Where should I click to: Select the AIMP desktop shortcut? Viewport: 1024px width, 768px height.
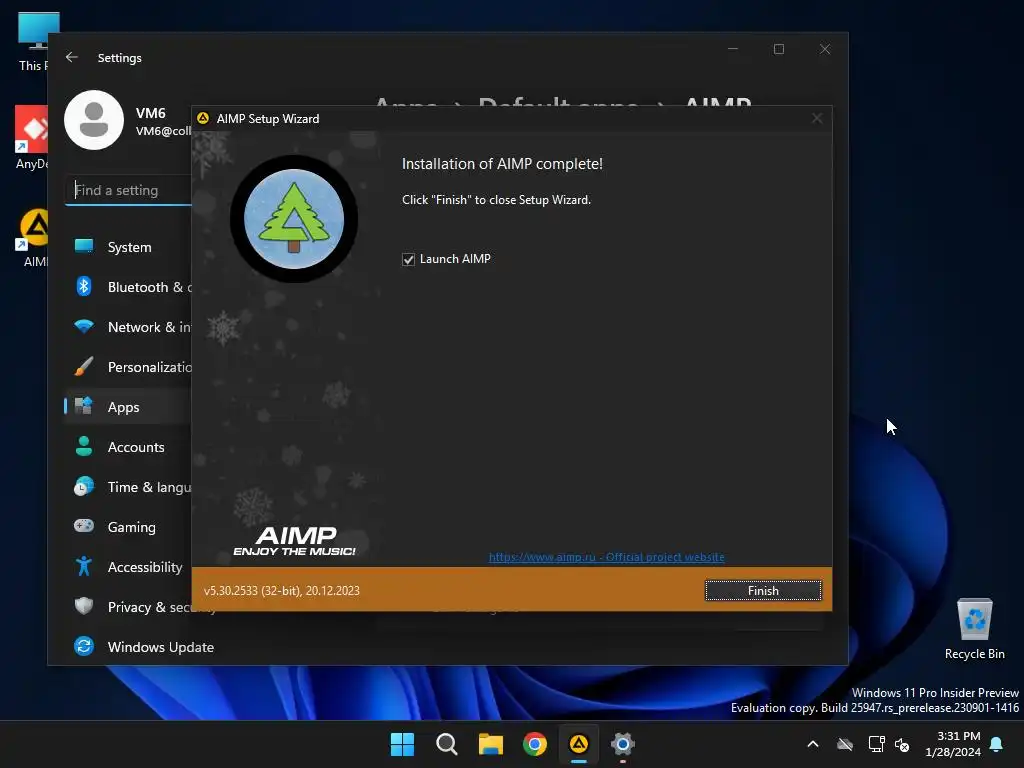point(33,238)
